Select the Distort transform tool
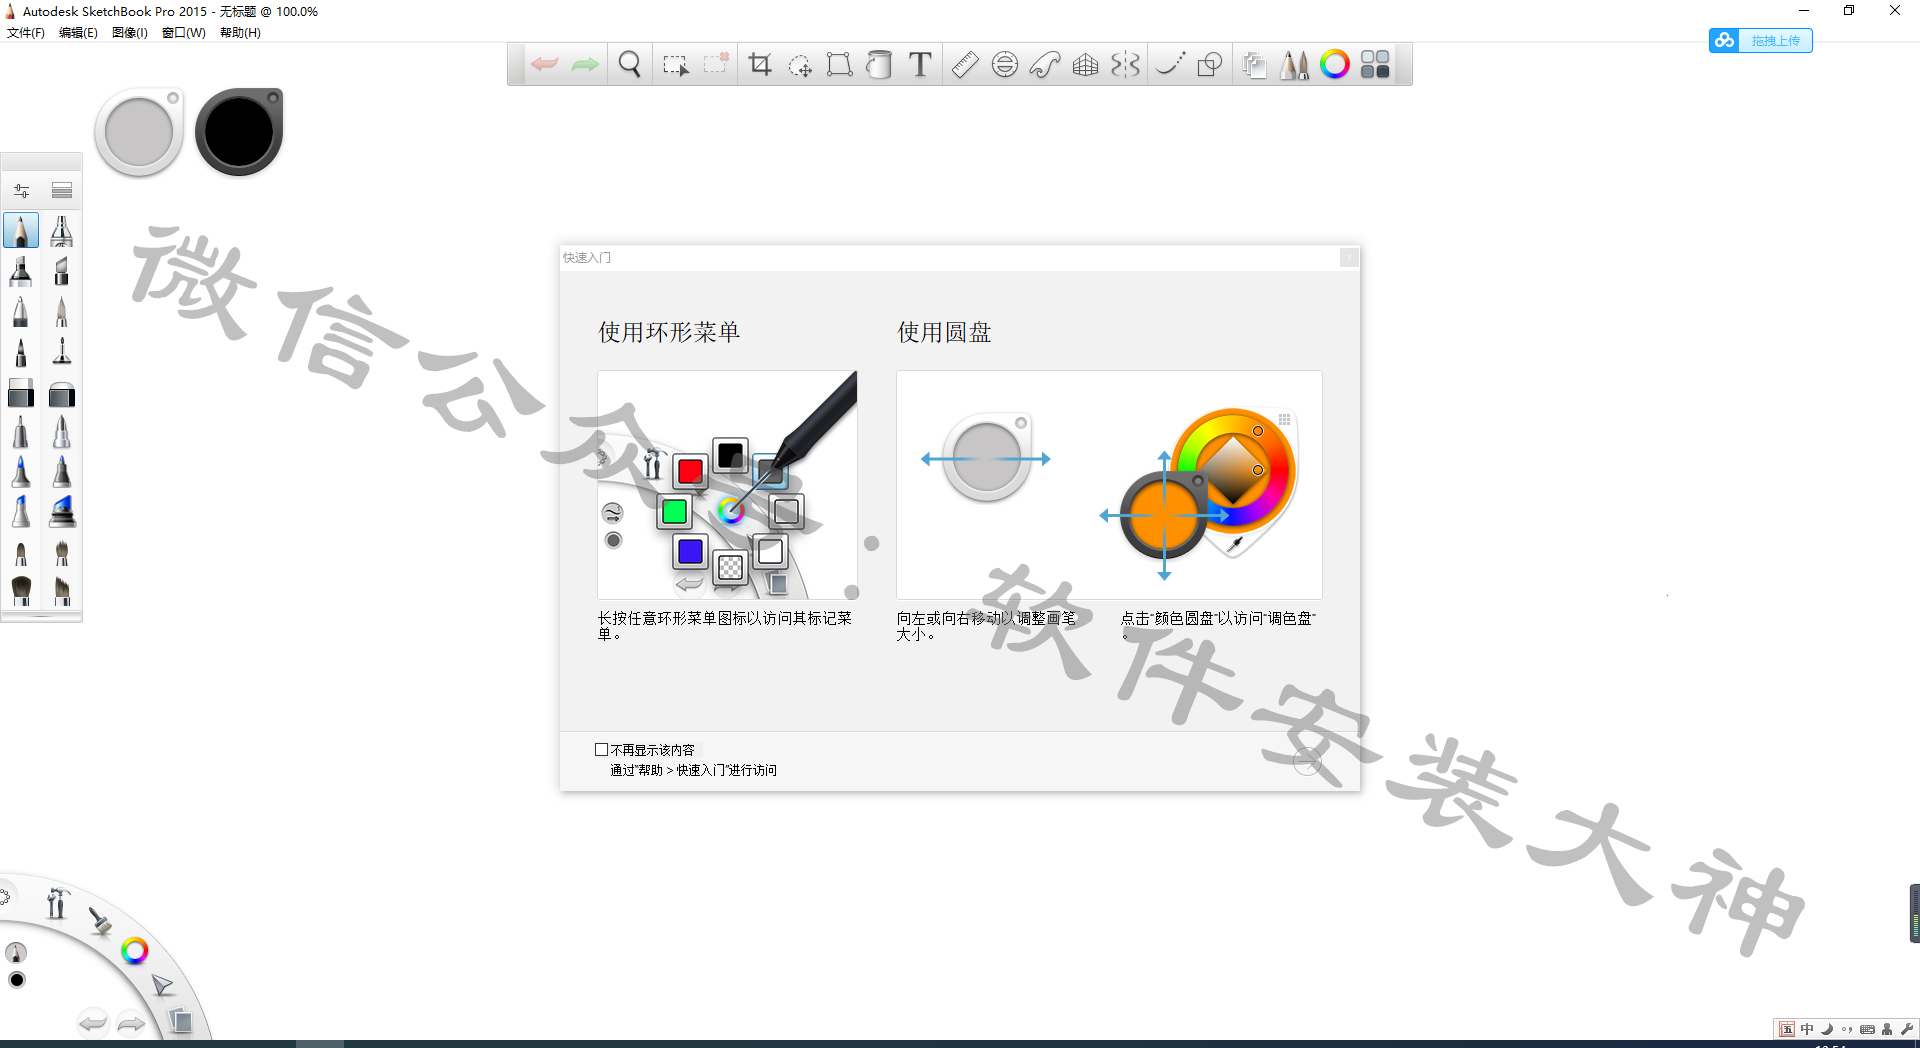 pos(840,65)
